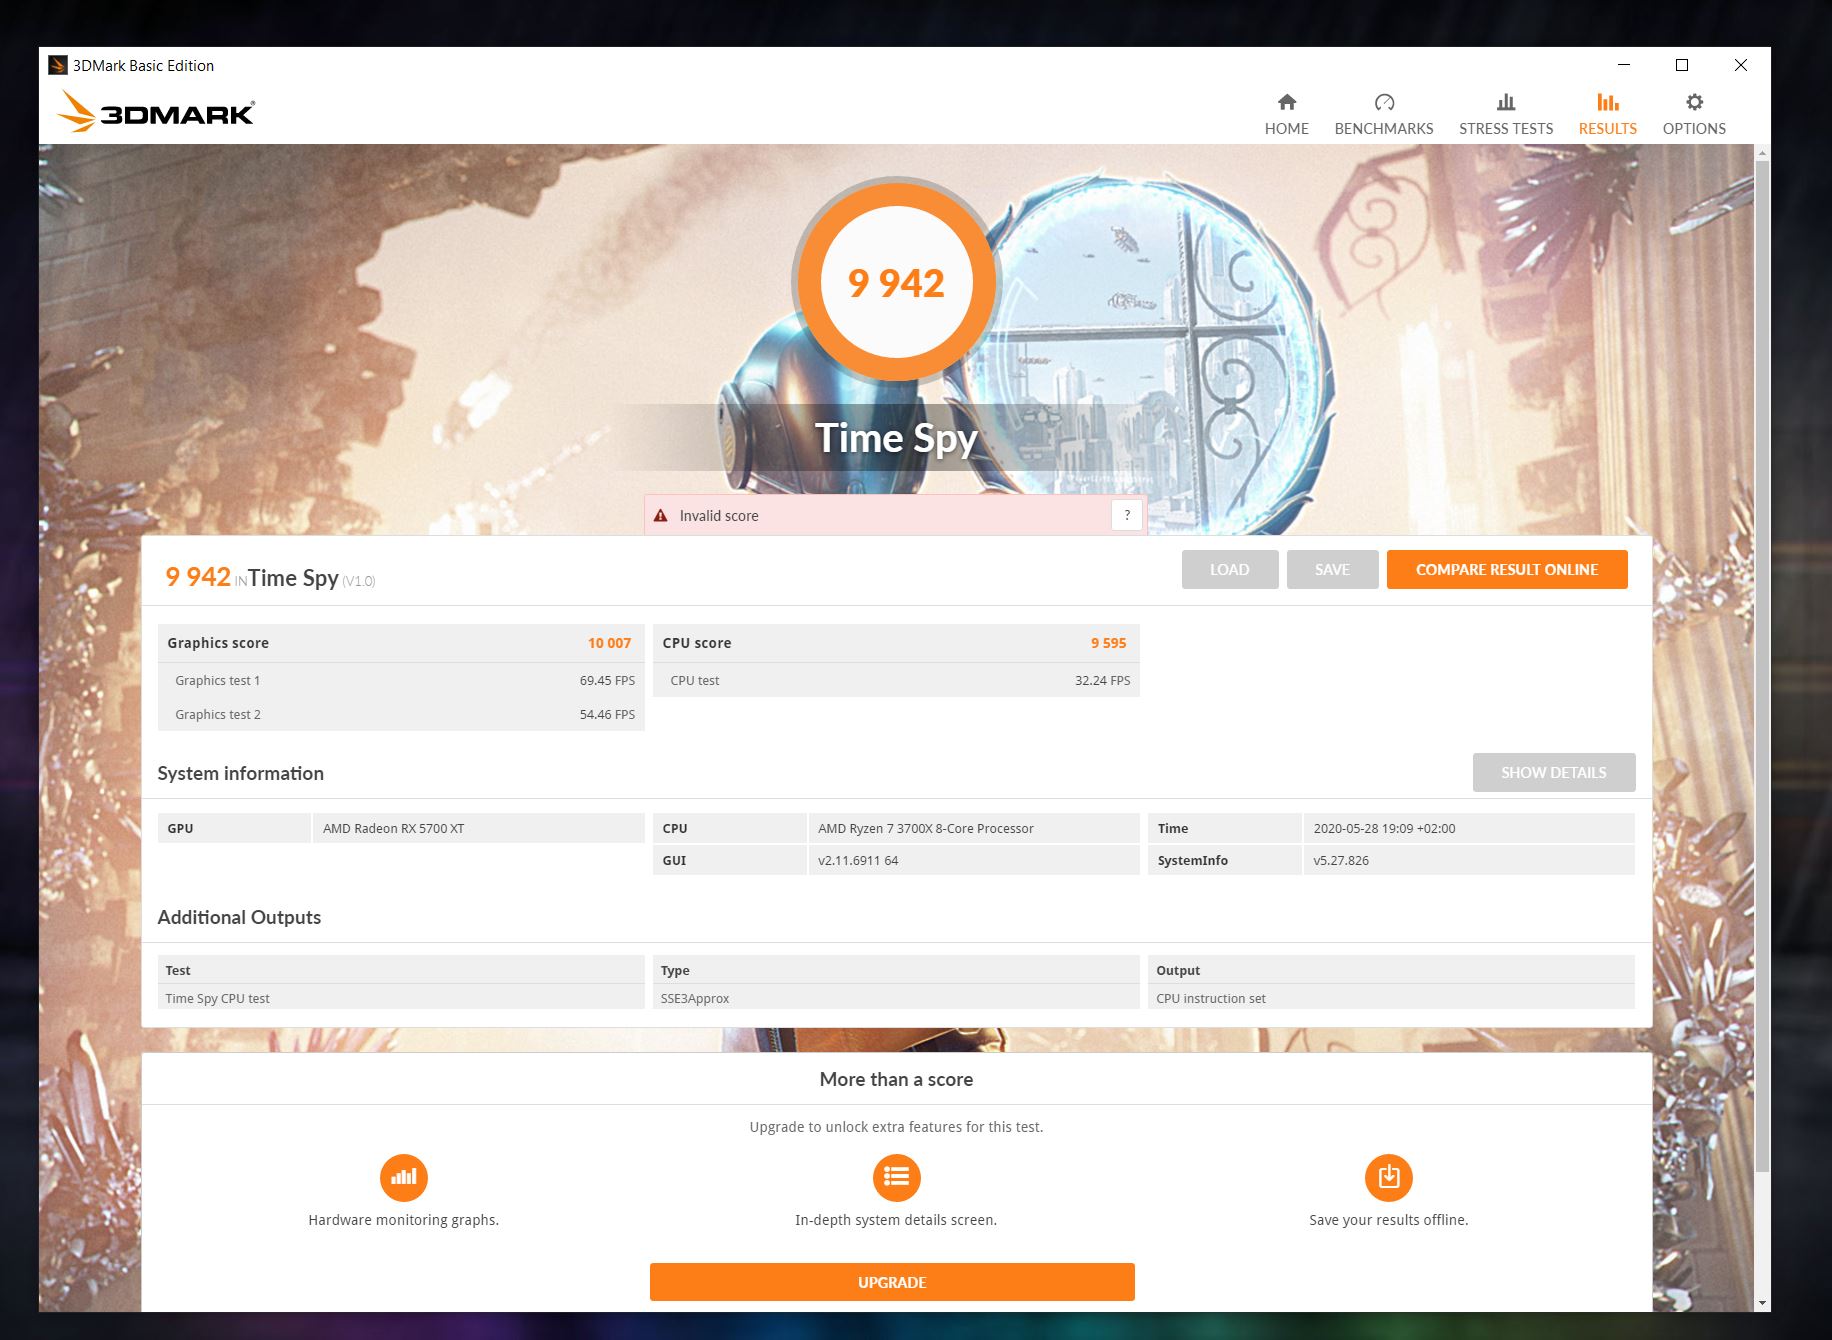Open the Options tab
1832x1340 pixels.
[x=1693, y=114]
